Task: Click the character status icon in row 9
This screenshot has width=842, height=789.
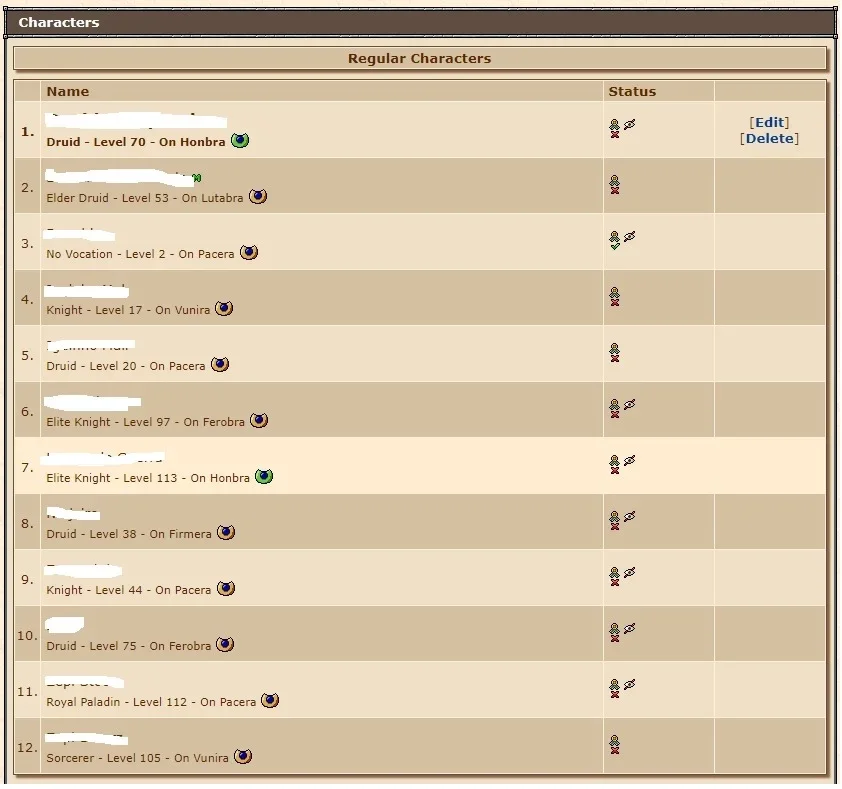Action: point(614,576)
